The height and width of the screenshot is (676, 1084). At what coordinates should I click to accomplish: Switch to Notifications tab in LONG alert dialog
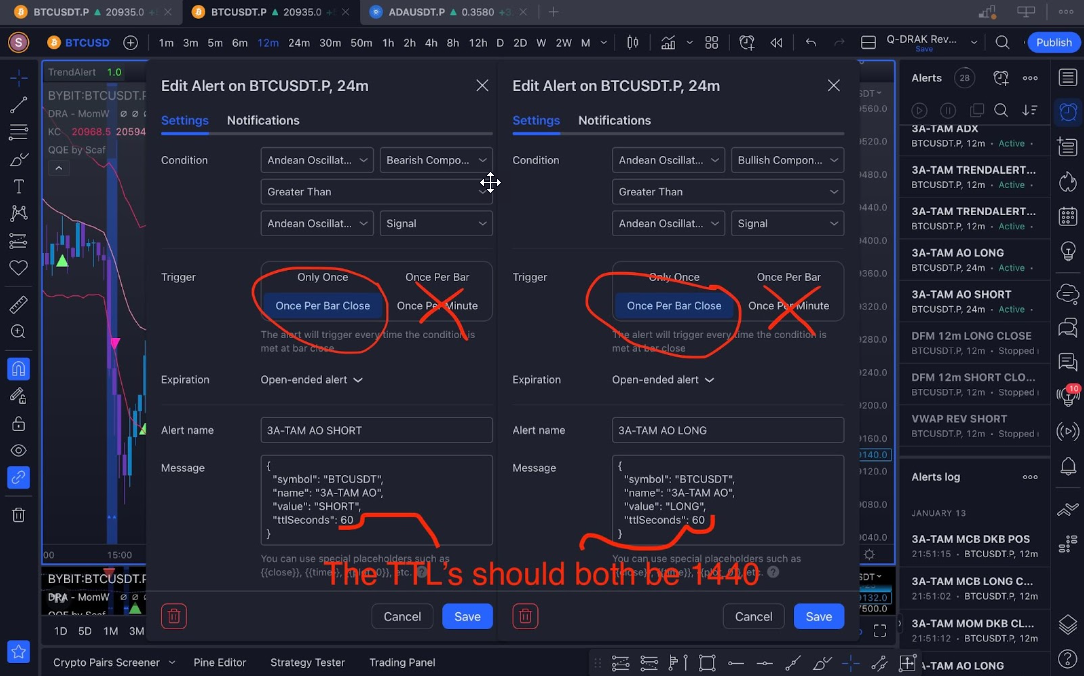(615, 120)
